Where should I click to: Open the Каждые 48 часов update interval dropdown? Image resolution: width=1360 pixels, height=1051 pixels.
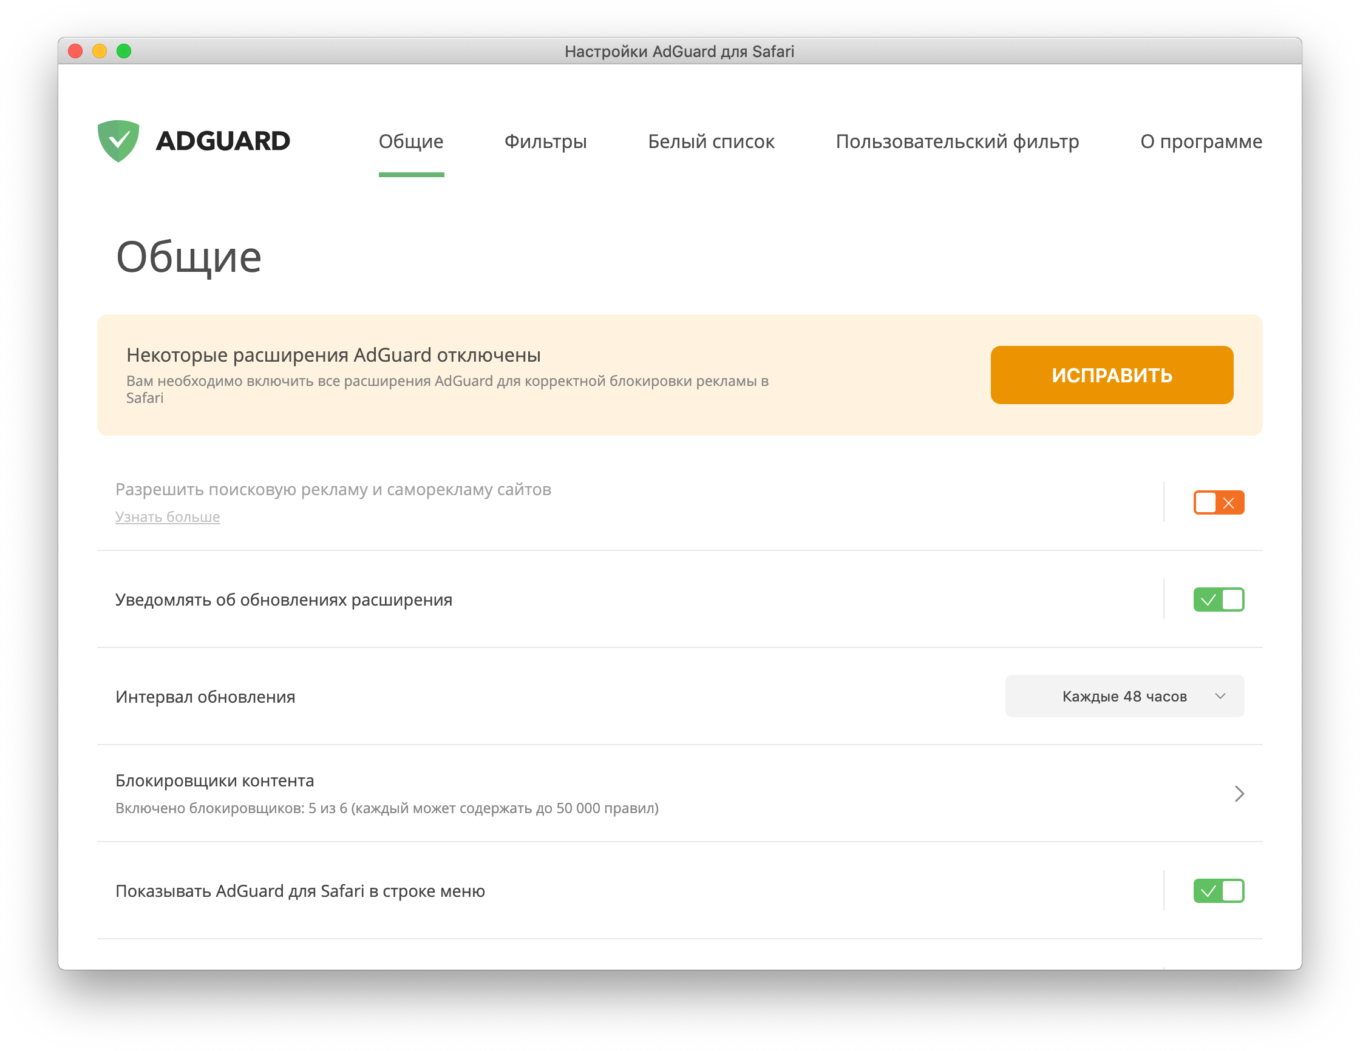[1124, 696]
